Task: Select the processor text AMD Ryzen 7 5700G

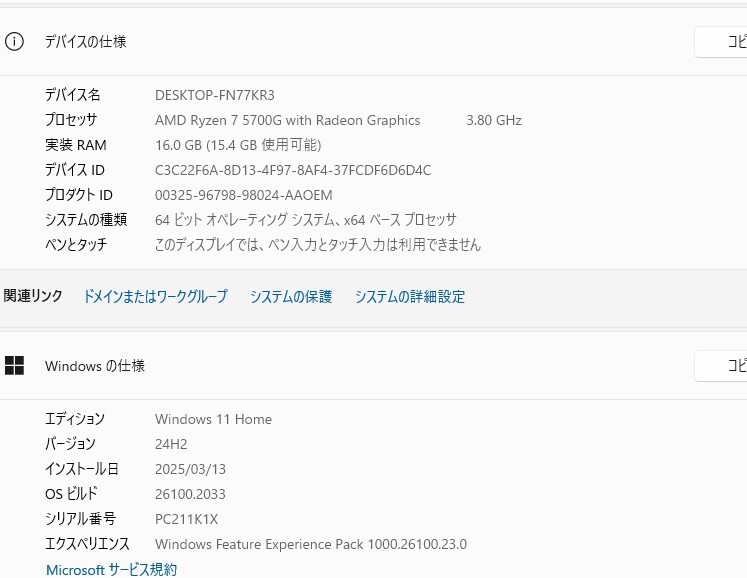Action: pos(218,120)
